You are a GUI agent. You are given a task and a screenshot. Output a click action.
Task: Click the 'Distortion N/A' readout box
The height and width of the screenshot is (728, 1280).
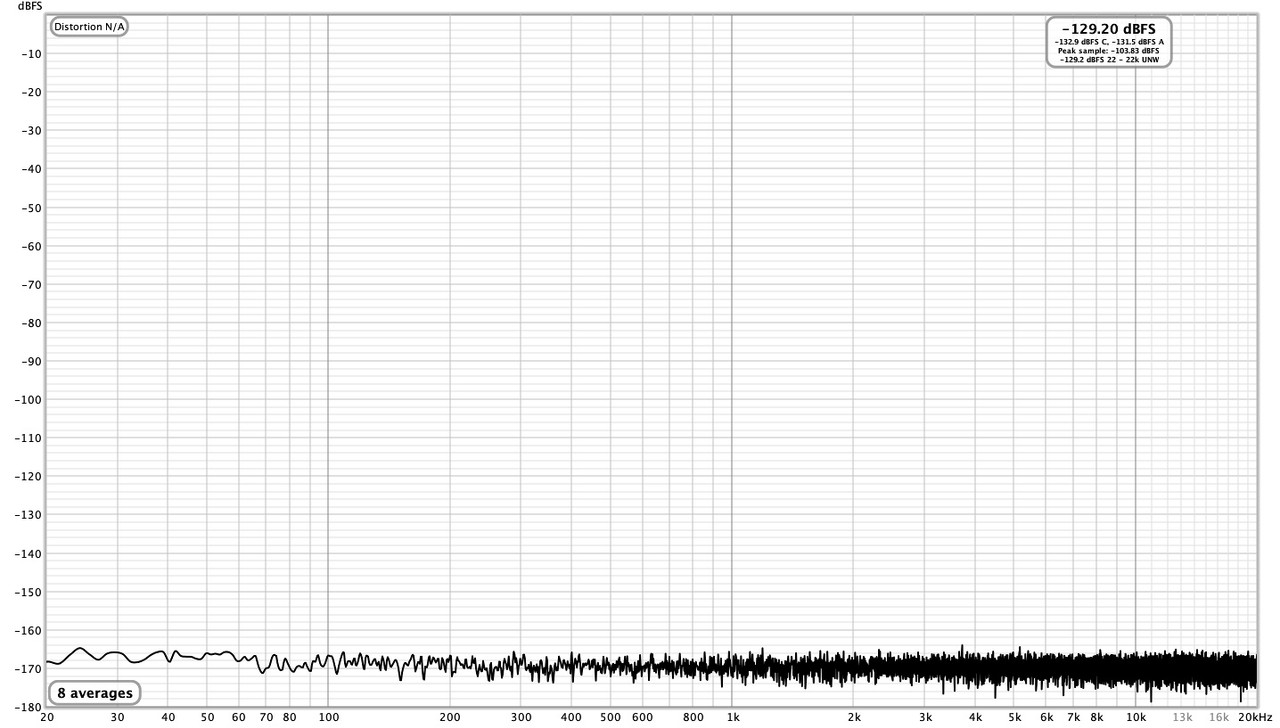[89, 27]
